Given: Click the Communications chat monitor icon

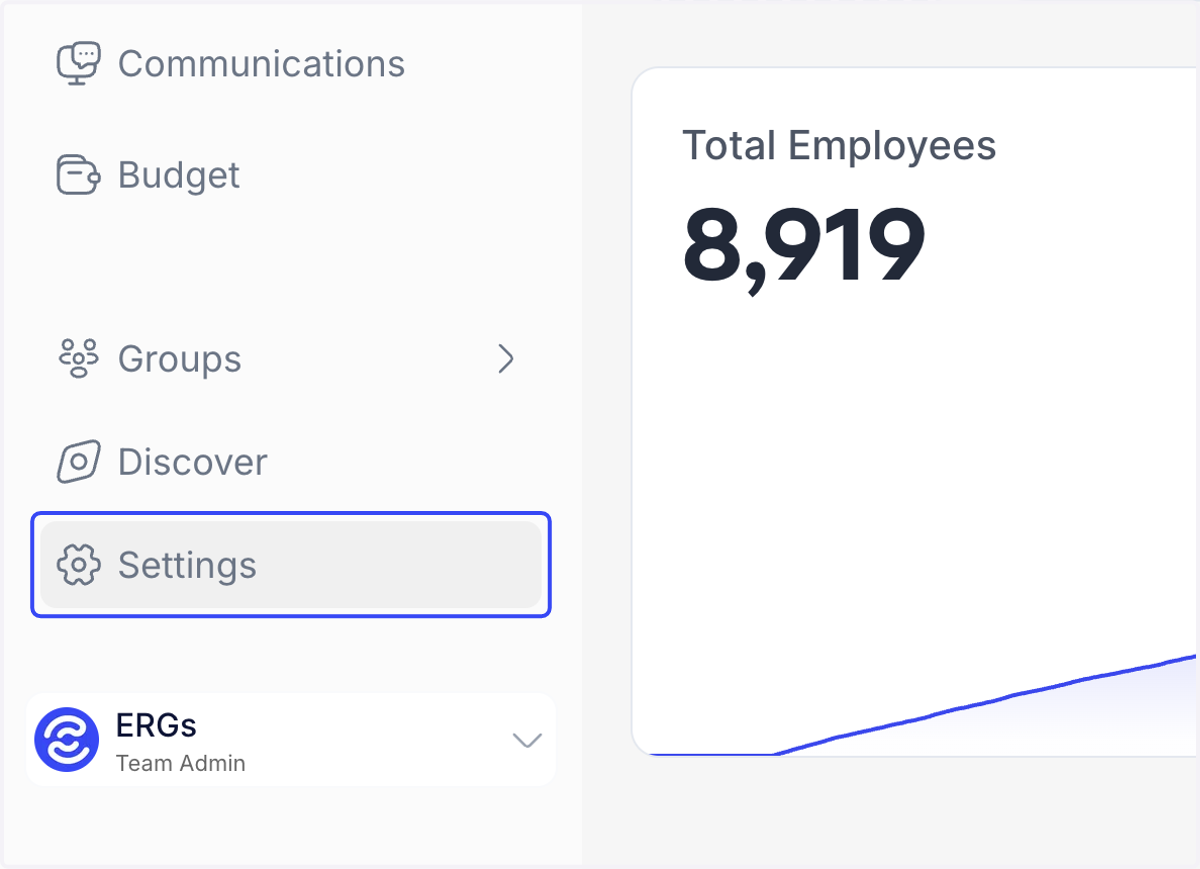Looking at the screenshot, I should [x=78, y=64].
